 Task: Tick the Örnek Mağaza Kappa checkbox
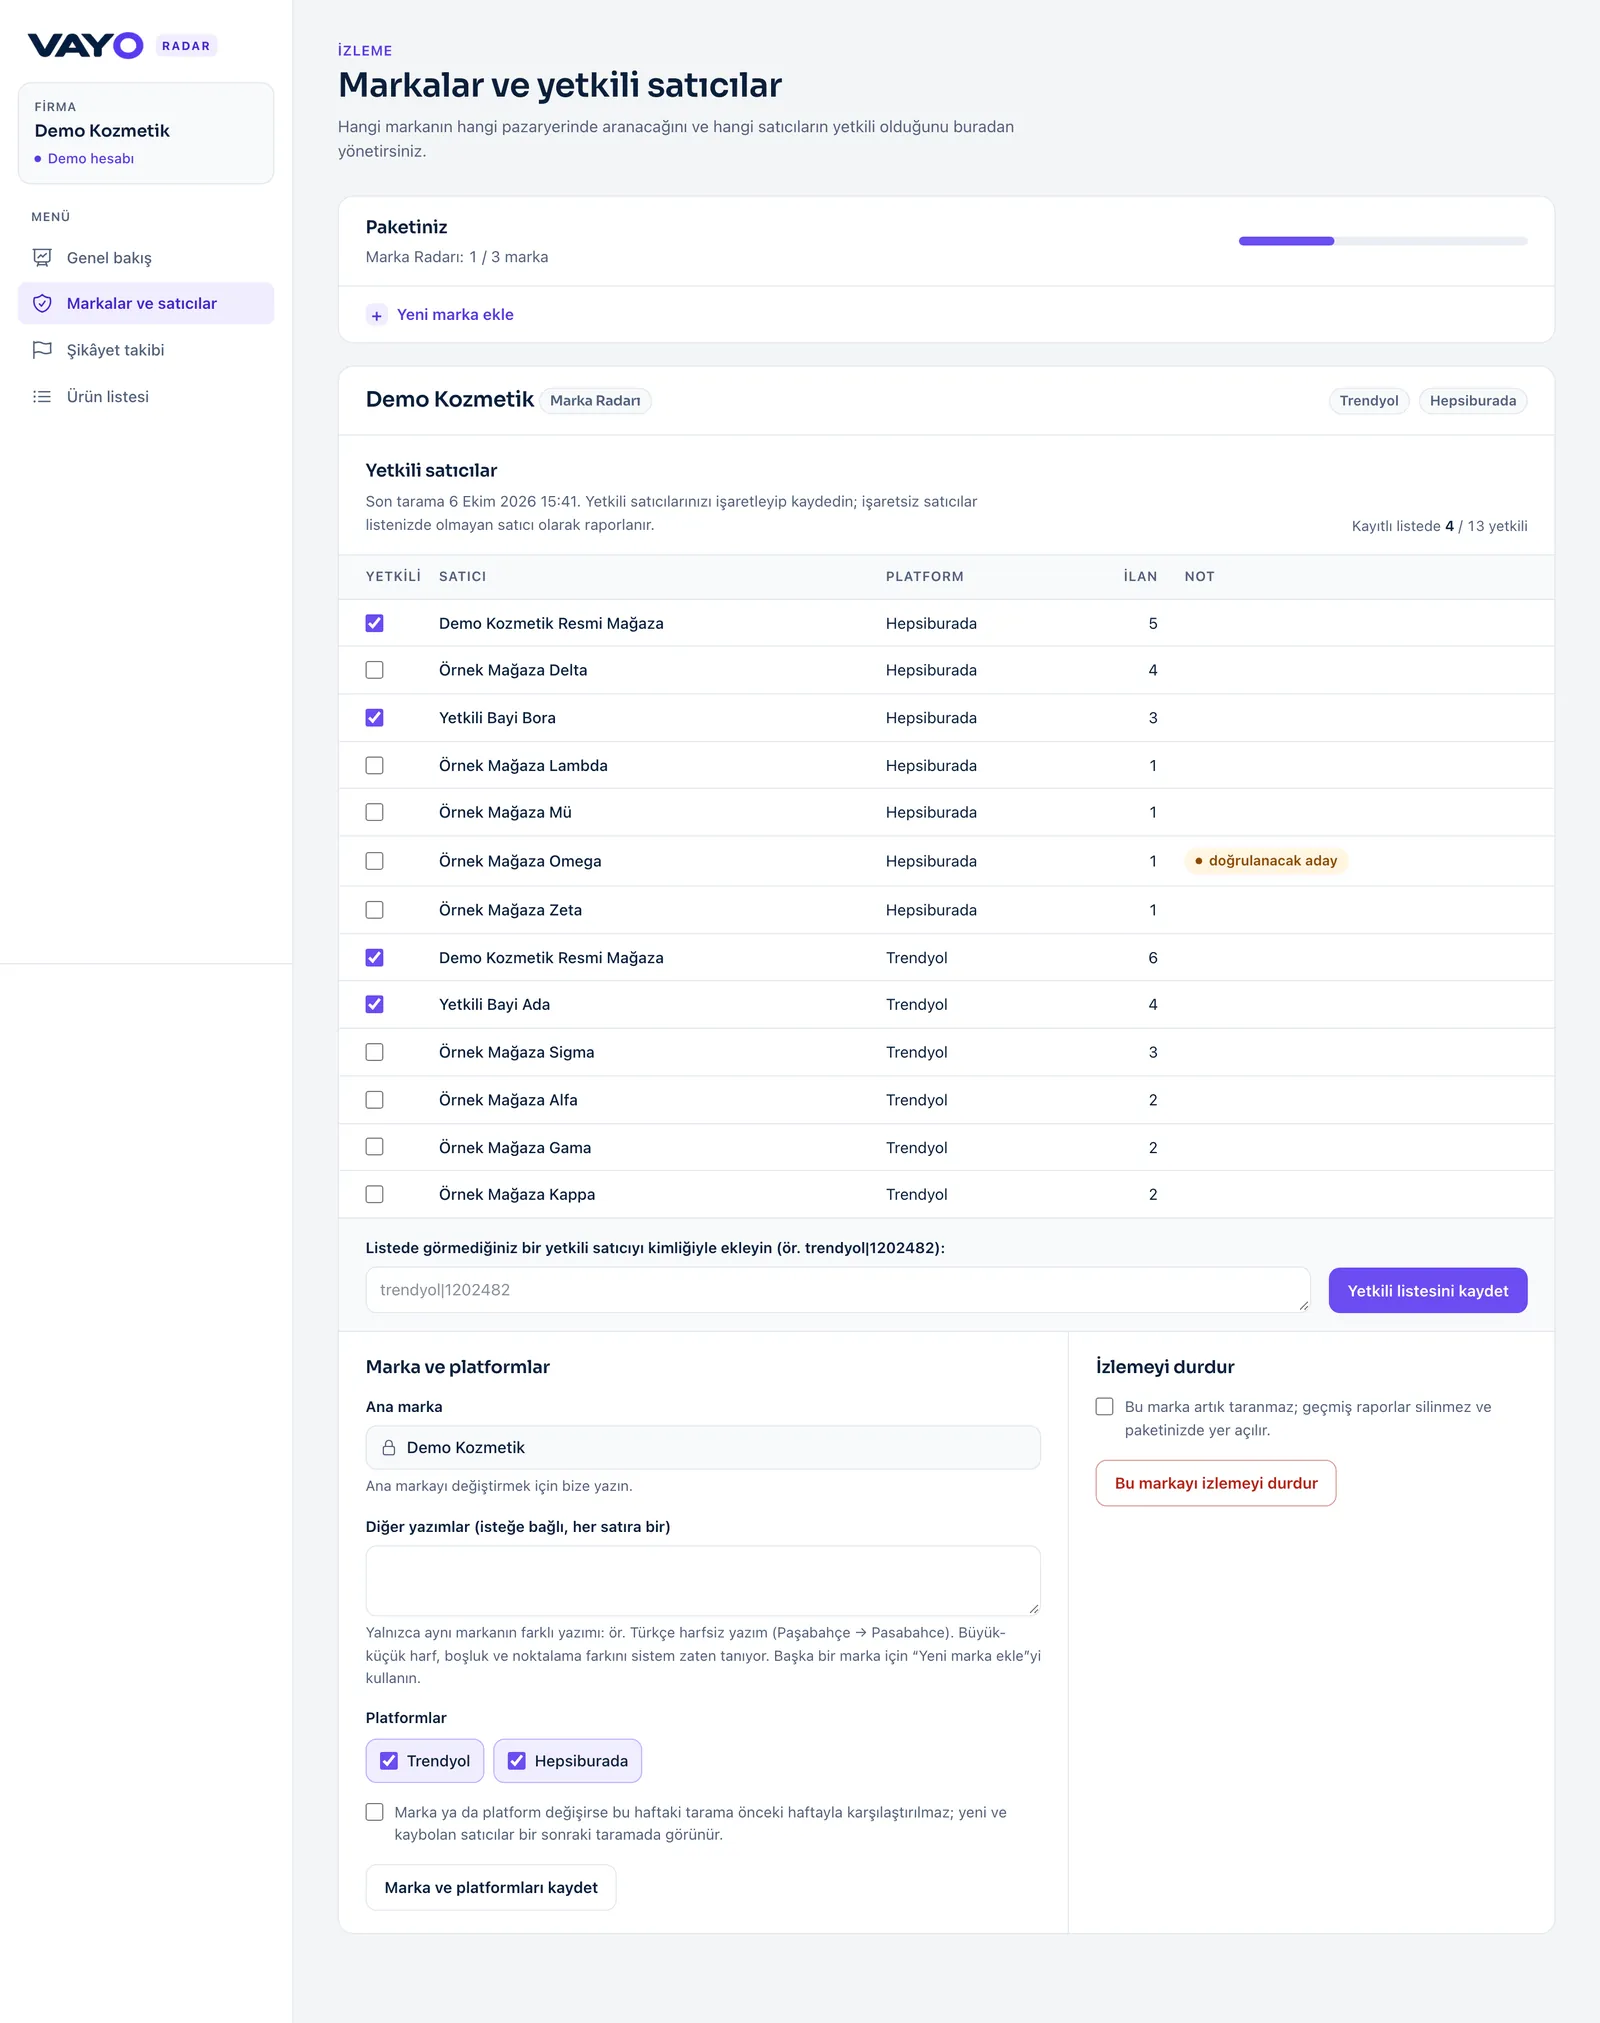click(x=375, y=1195)
